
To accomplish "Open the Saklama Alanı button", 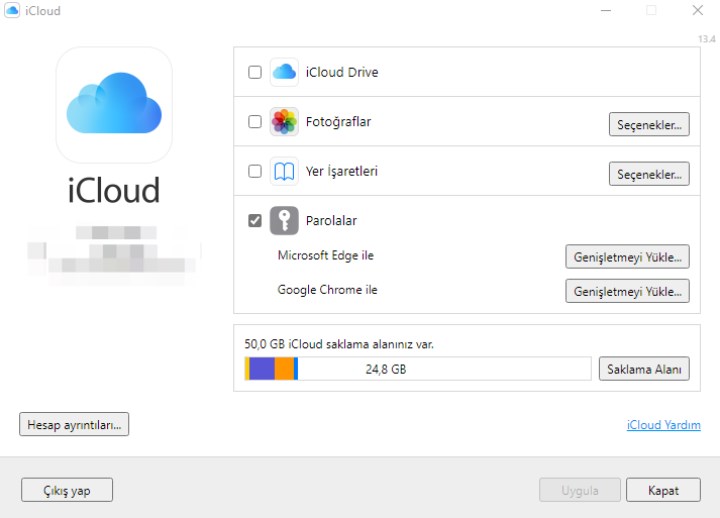I will (x=644, y=369).
